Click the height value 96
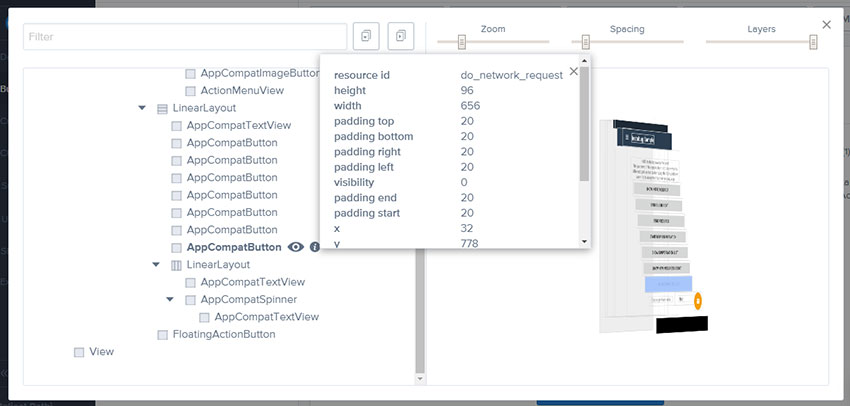850x406 pixels. point(467,91)
